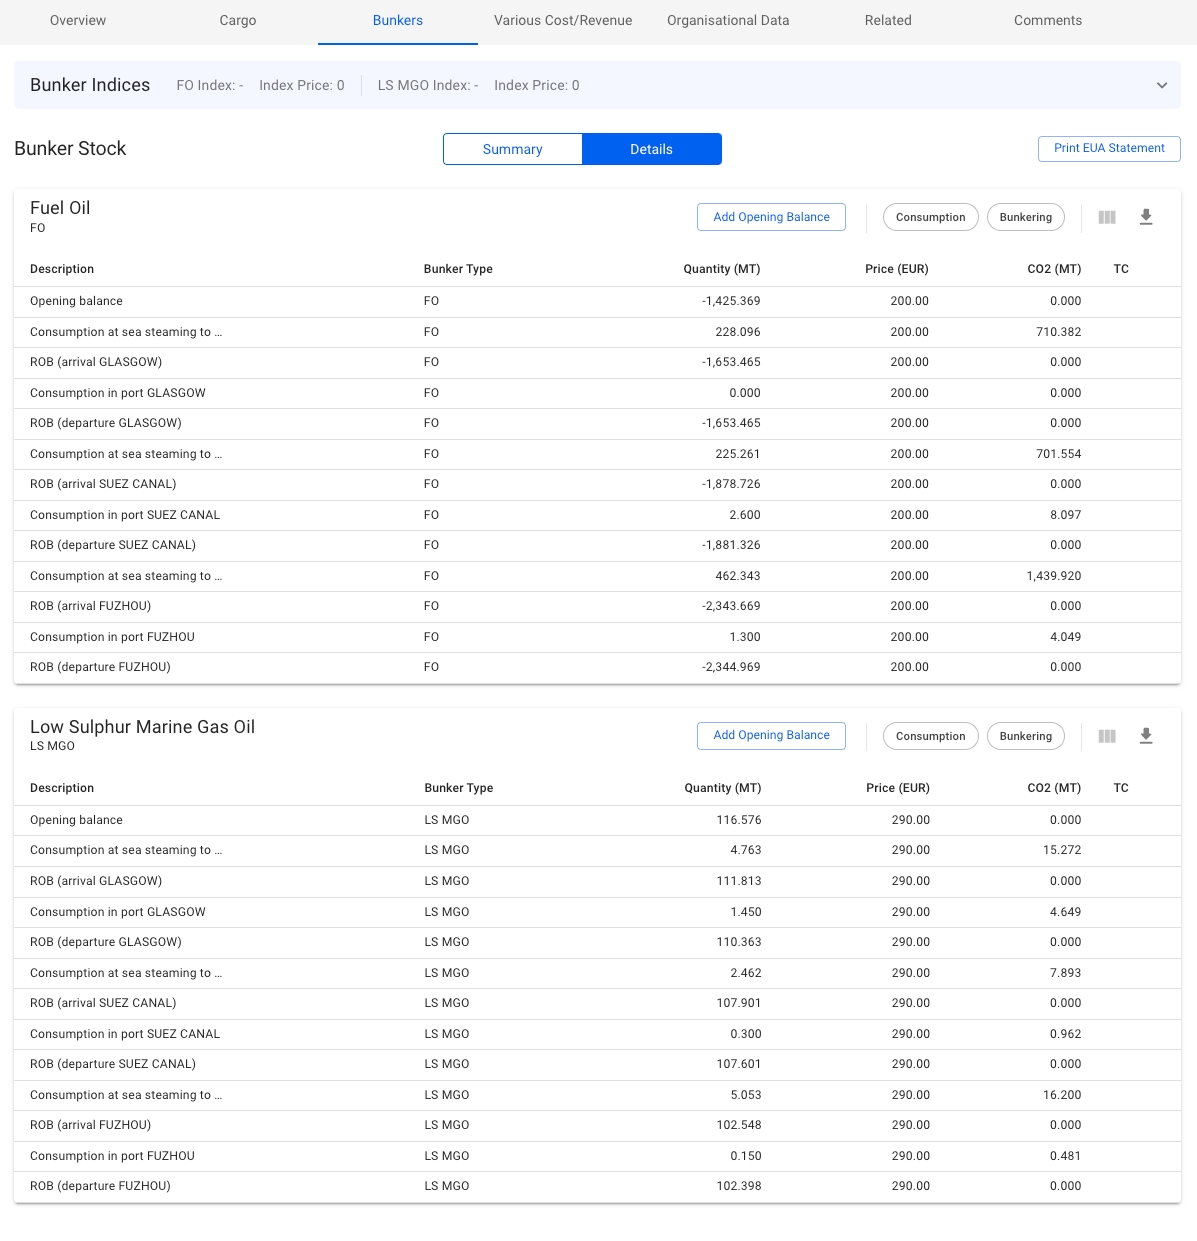Open Various Cost/Revenue tab
The width and height of the screenshot is (1197, 1241).
click(x=563, y=20)
